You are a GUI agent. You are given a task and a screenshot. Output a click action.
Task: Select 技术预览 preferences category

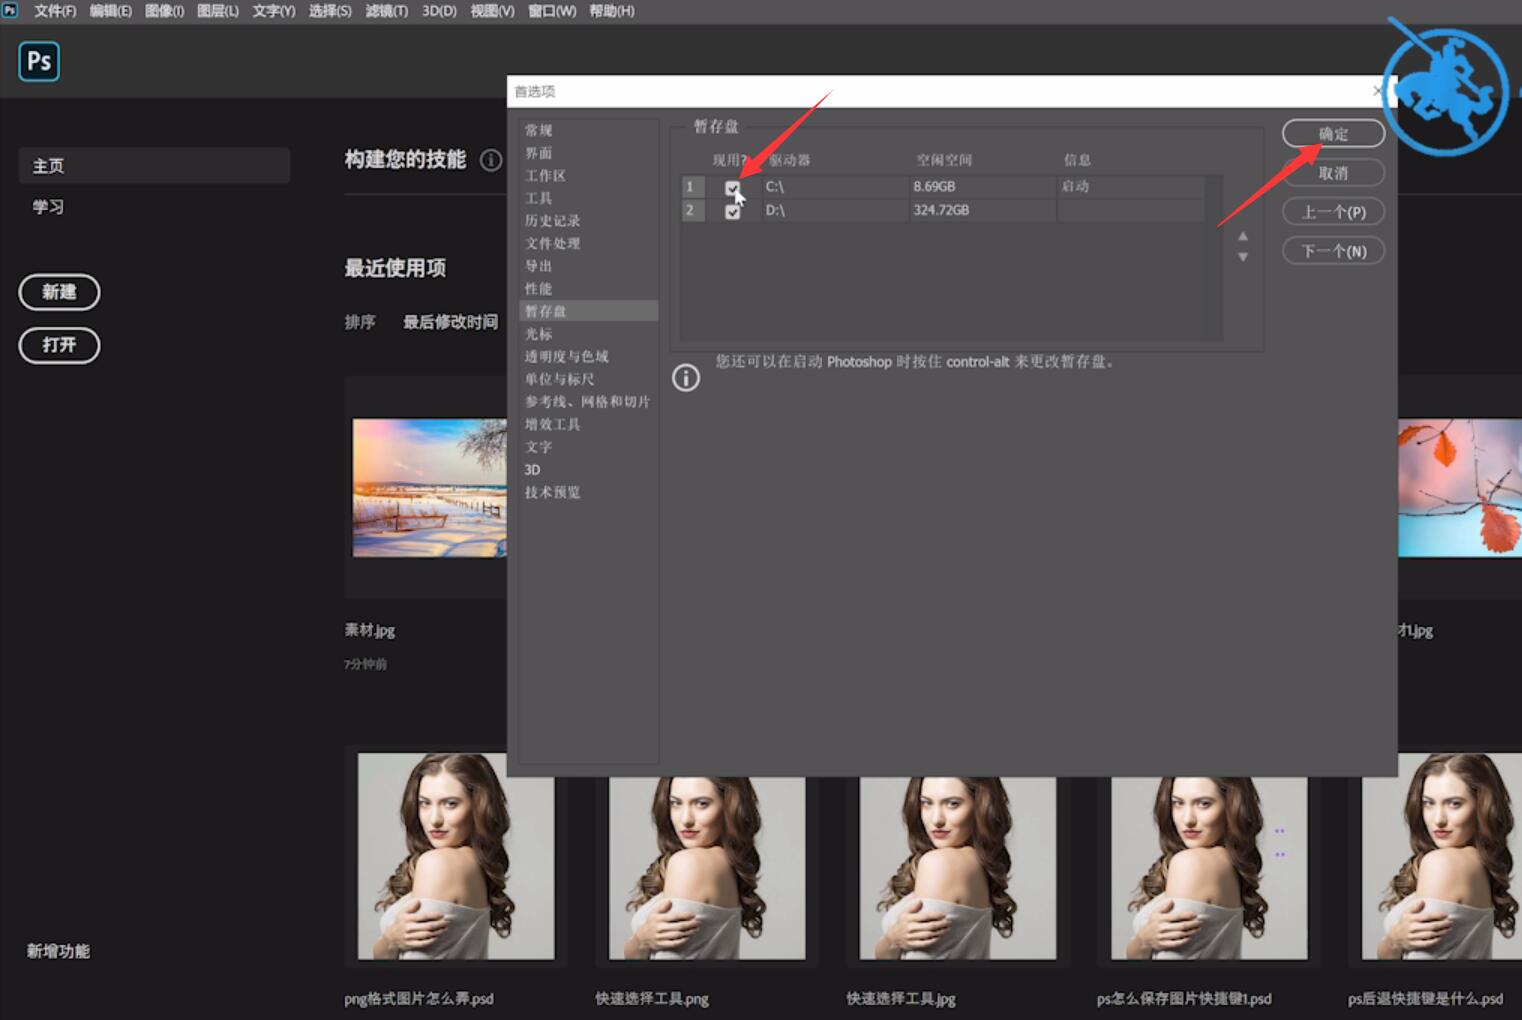[x=553, y=492]
